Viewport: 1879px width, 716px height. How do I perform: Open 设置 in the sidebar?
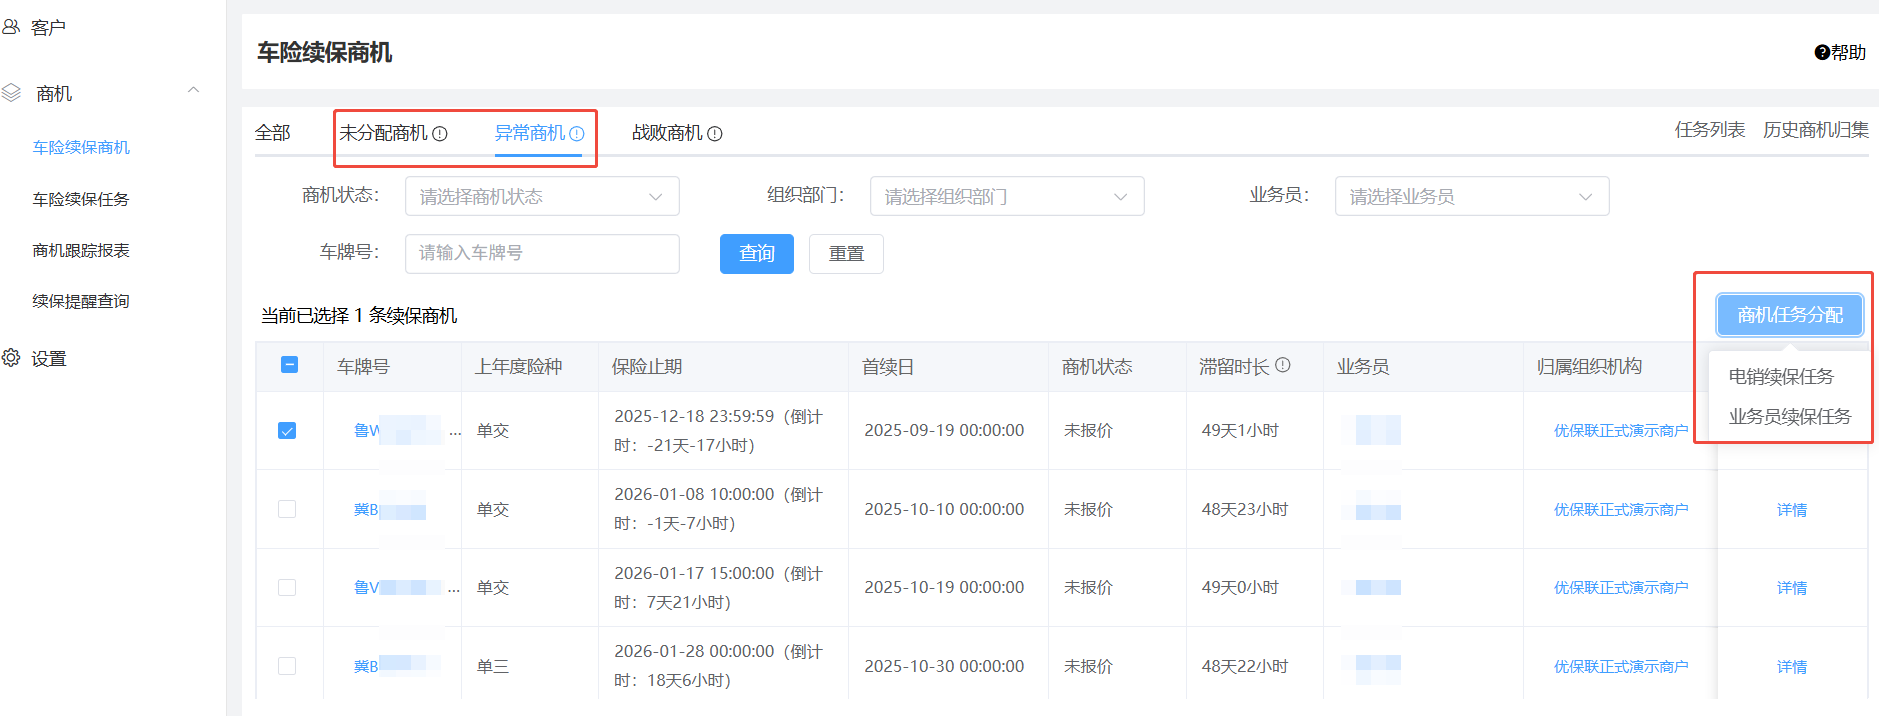(49, 359)
